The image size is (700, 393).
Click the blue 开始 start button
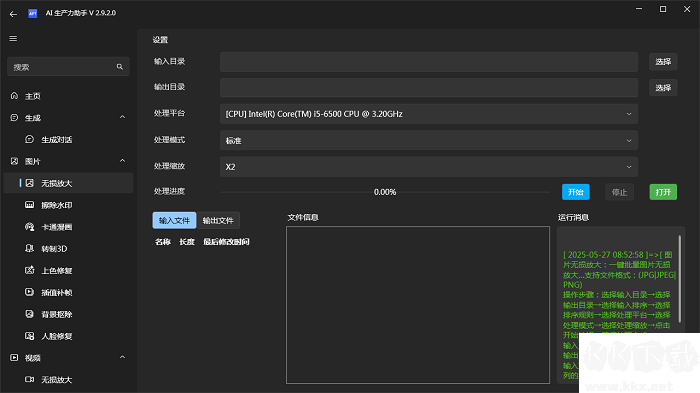(x=575, y=192)
